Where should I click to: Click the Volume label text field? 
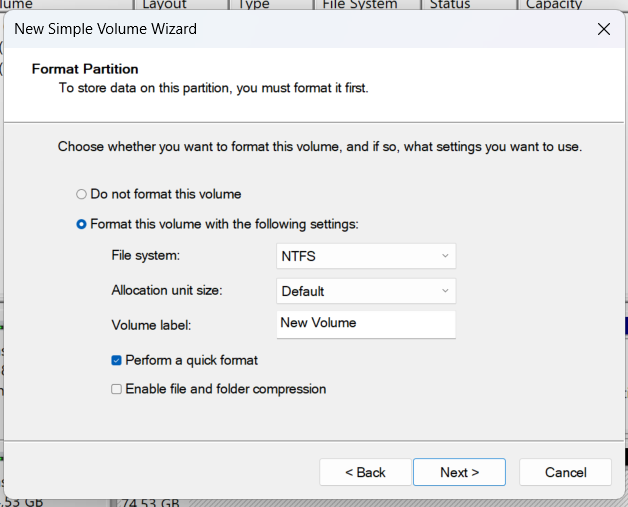[x=366, y=323]
